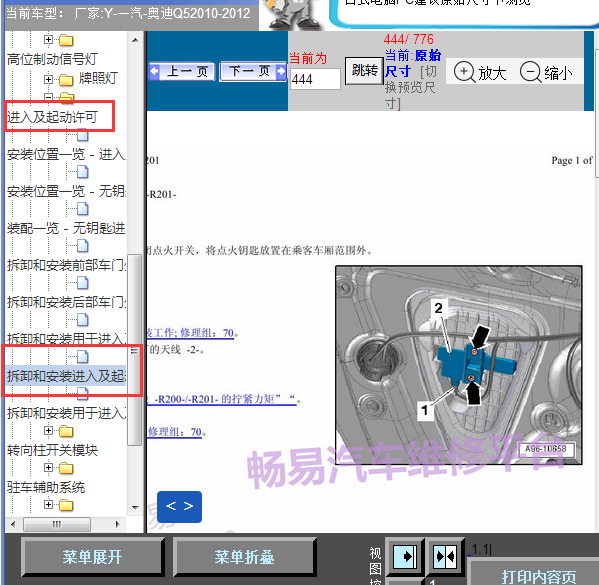Open the last 拆卸和安装用于进入 document
This screenshot has width=599, height=585.
click(x=66, y=413)
